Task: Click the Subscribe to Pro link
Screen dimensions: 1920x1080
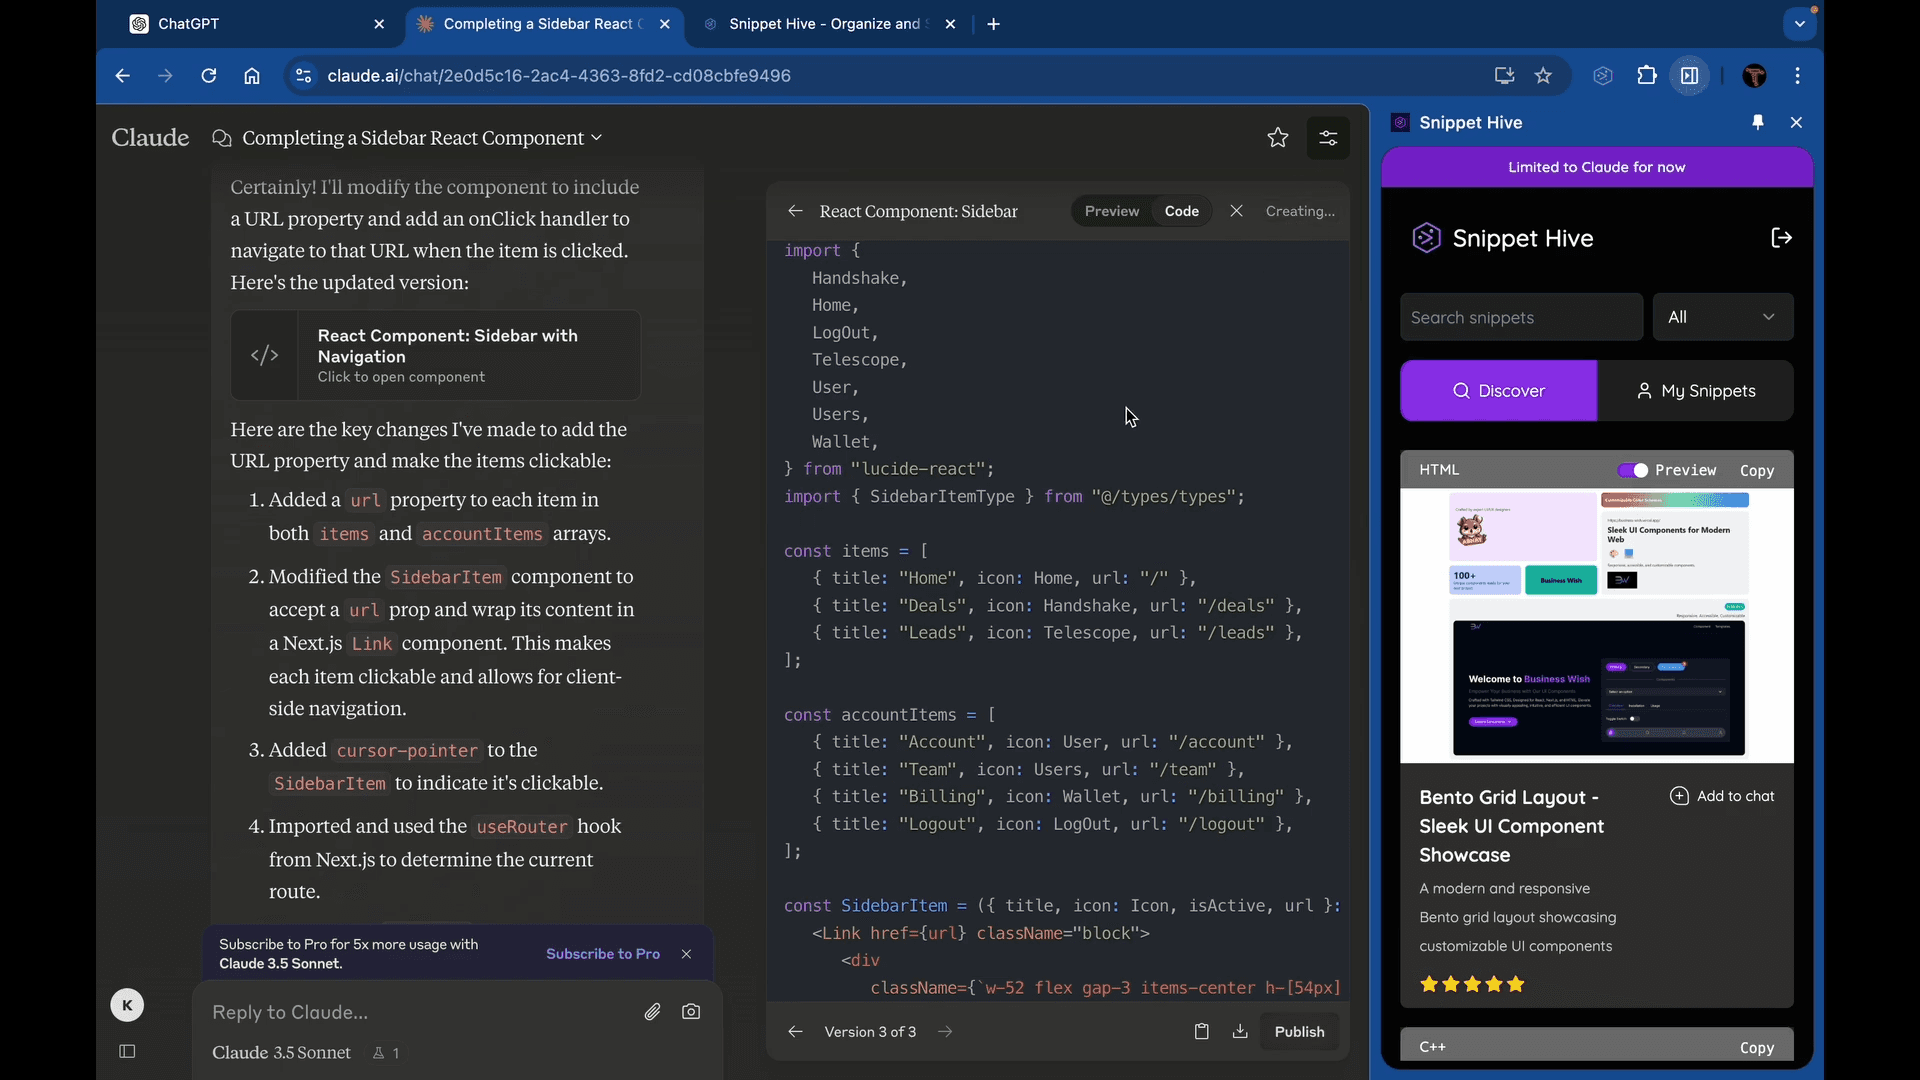Action: 602,954
